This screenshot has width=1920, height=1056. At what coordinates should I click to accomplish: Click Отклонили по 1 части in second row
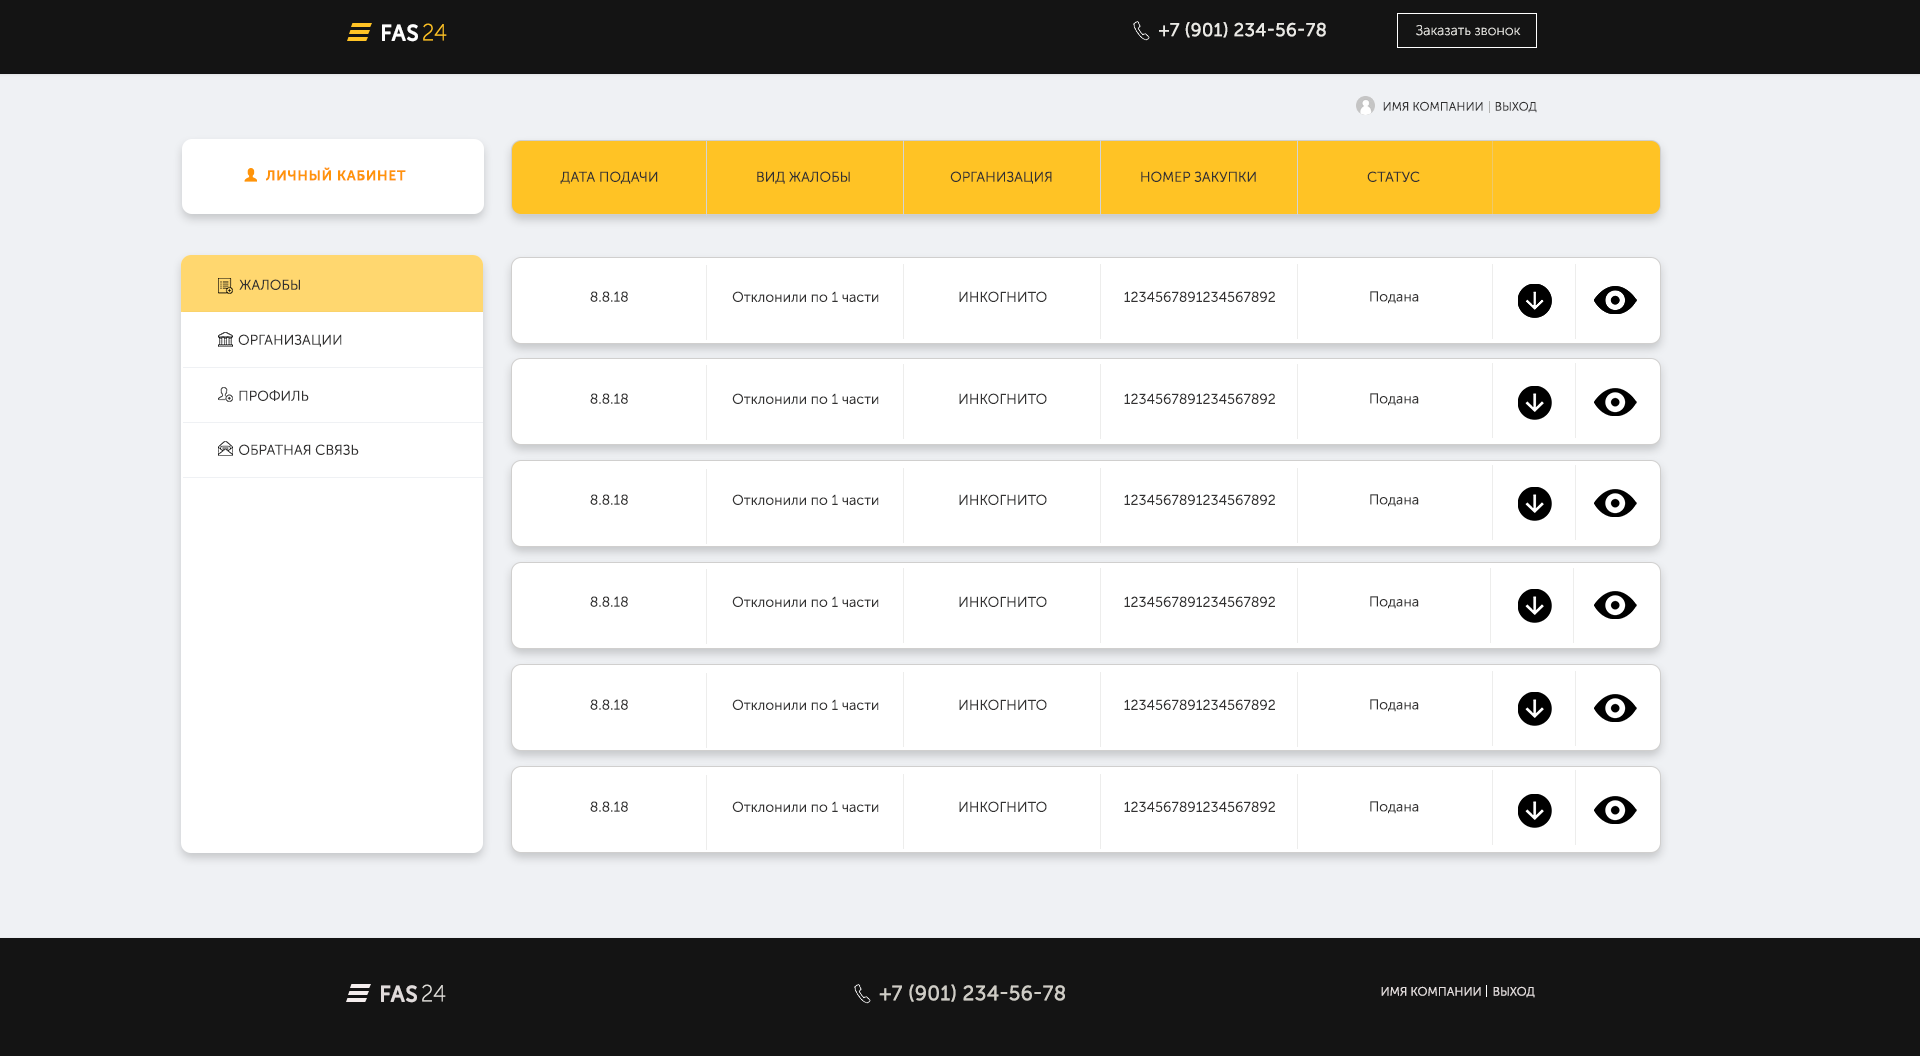point(805,399)
